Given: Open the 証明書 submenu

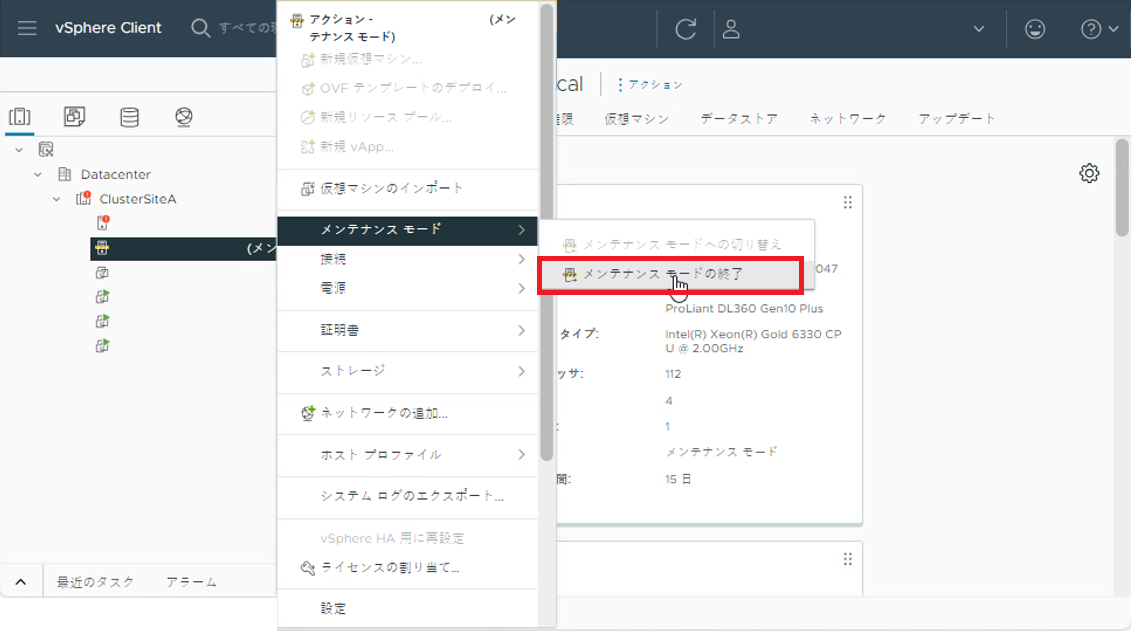Looking at the screenshot, I should point(408,330).
